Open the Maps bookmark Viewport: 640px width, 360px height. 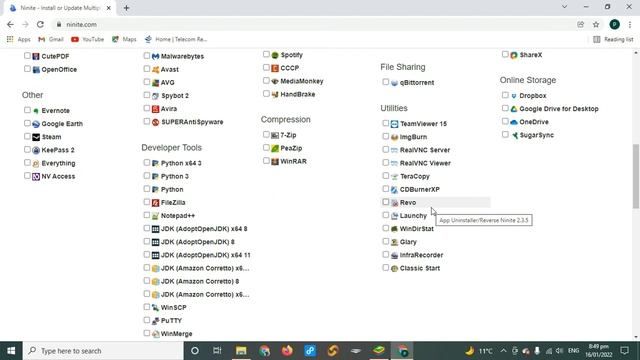pos(124,39)
